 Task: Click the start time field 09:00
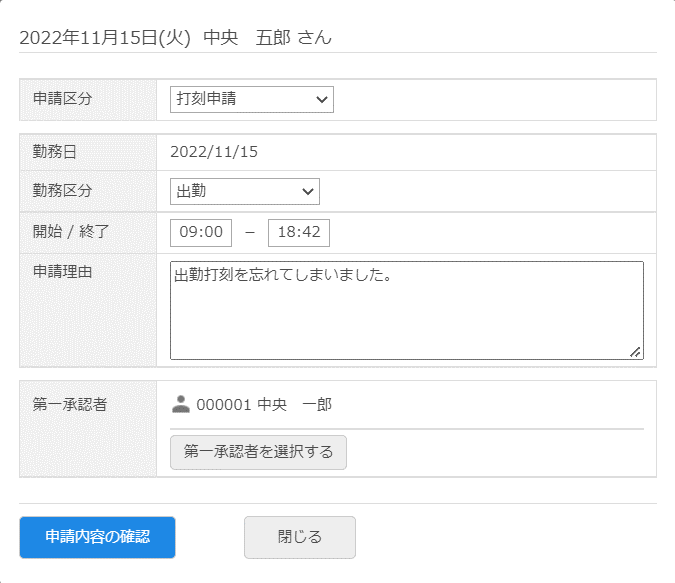[201, 233]
